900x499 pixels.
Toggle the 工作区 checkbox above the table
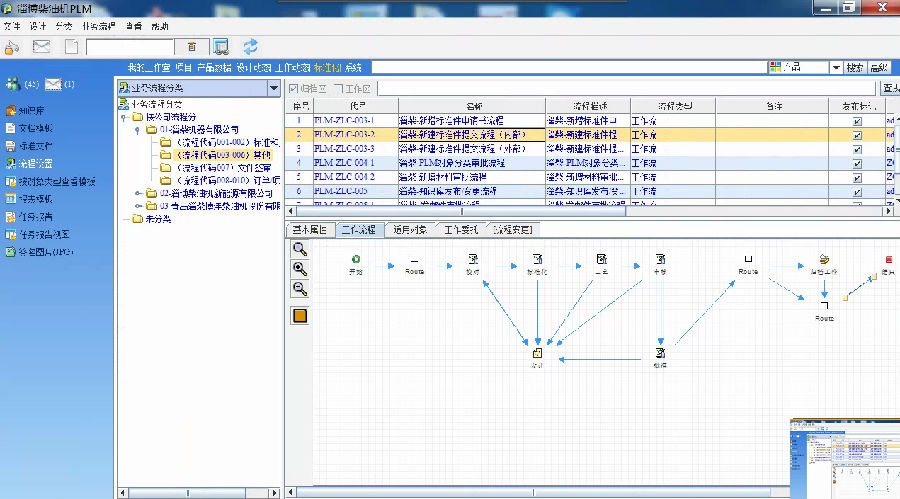coord(338,89)
